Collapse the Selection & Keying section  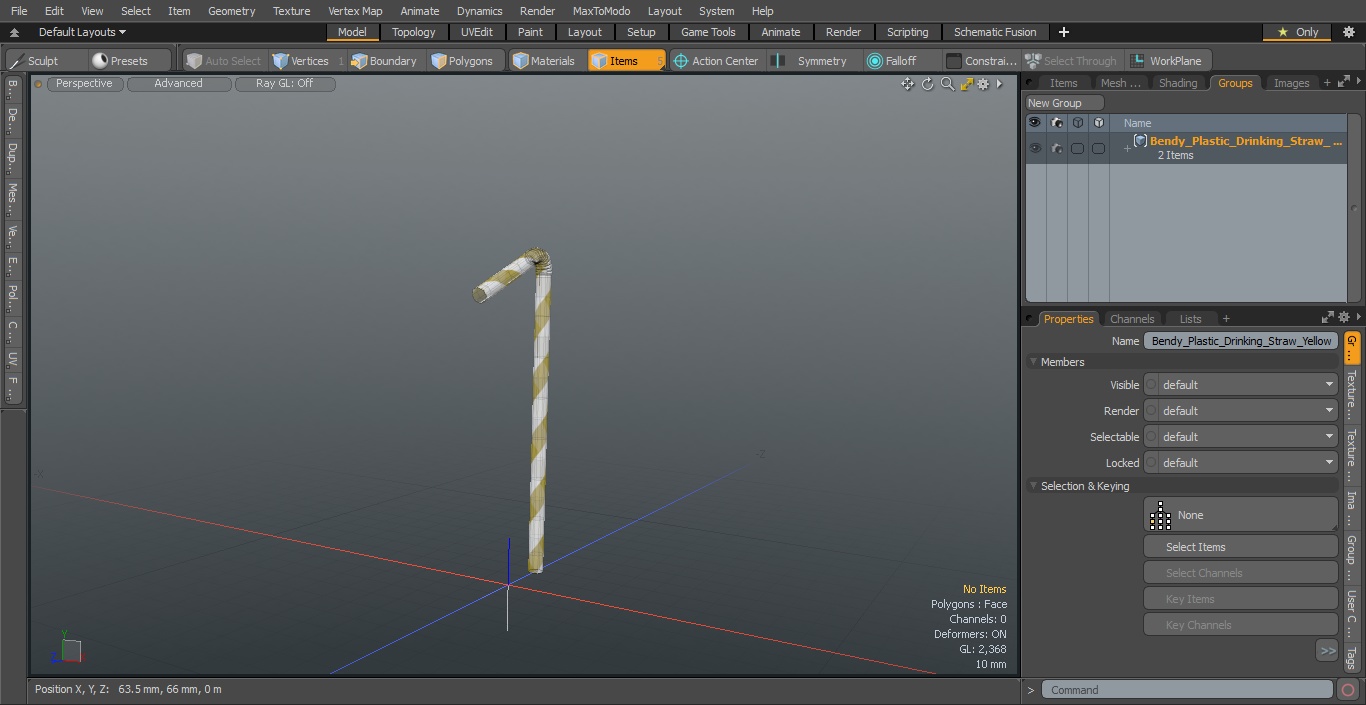click(x=1033, y=486)
